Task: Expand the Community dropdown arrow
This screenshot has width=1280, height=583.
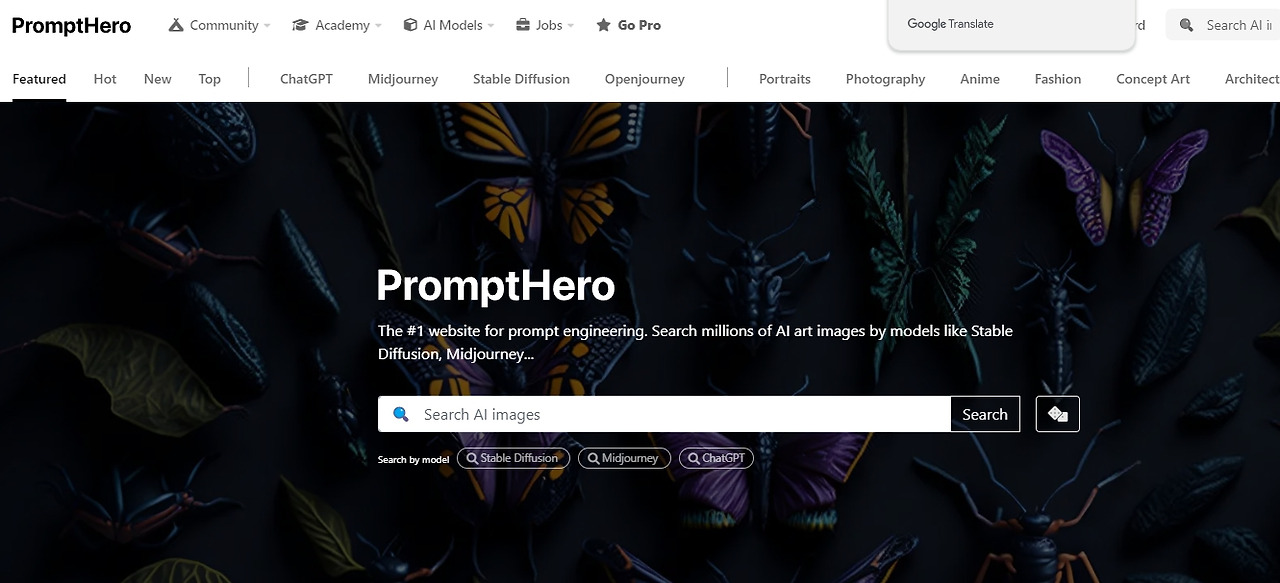Action: pos(267,26)
